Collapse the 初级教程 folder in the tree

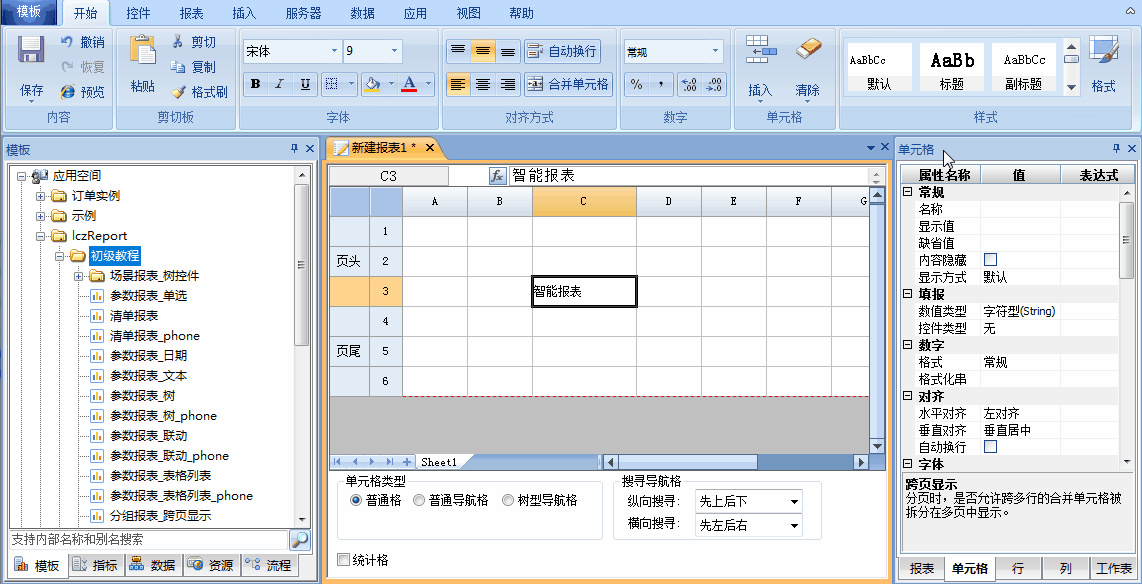[x=60, y=256]
